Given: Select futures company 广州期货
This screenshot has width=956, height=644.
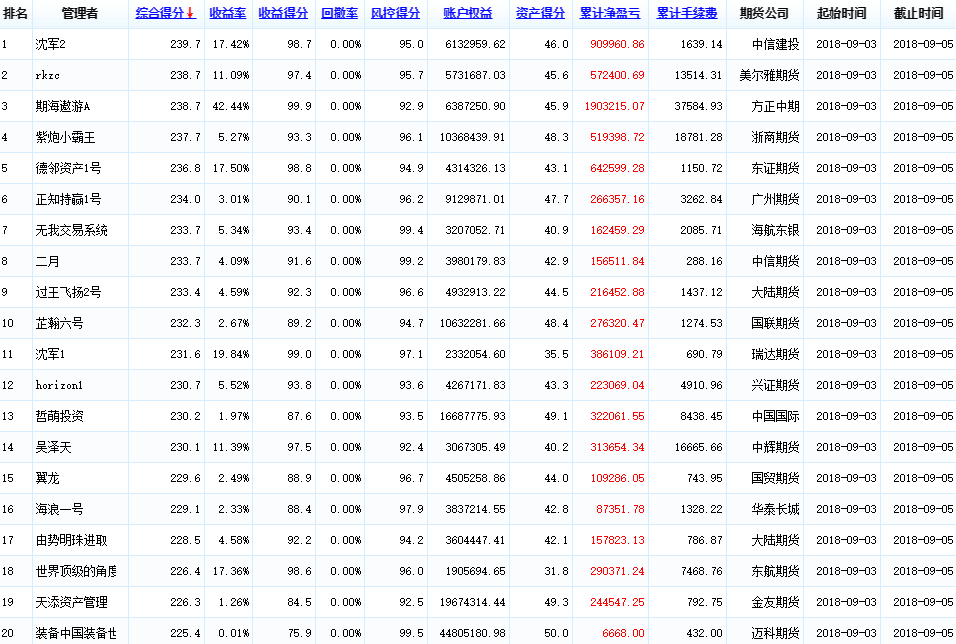Looking at the screenshot, I should point(776,199).
